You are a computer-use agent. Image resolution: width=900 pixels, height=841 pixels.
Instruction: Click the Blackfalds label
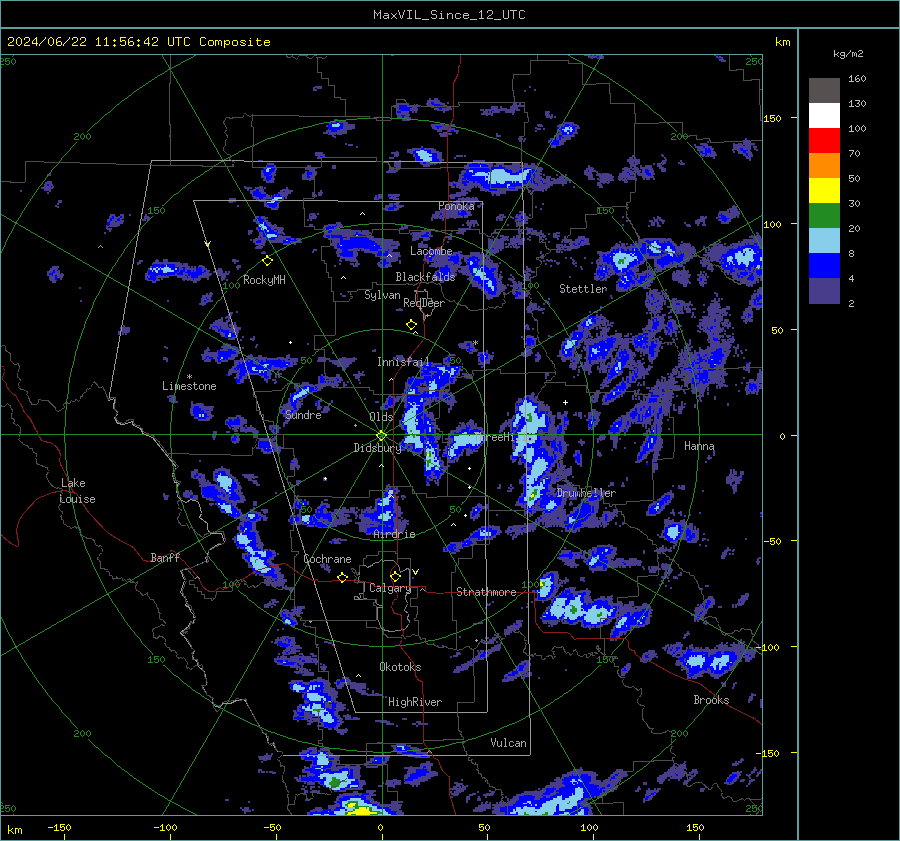point(425,277)
